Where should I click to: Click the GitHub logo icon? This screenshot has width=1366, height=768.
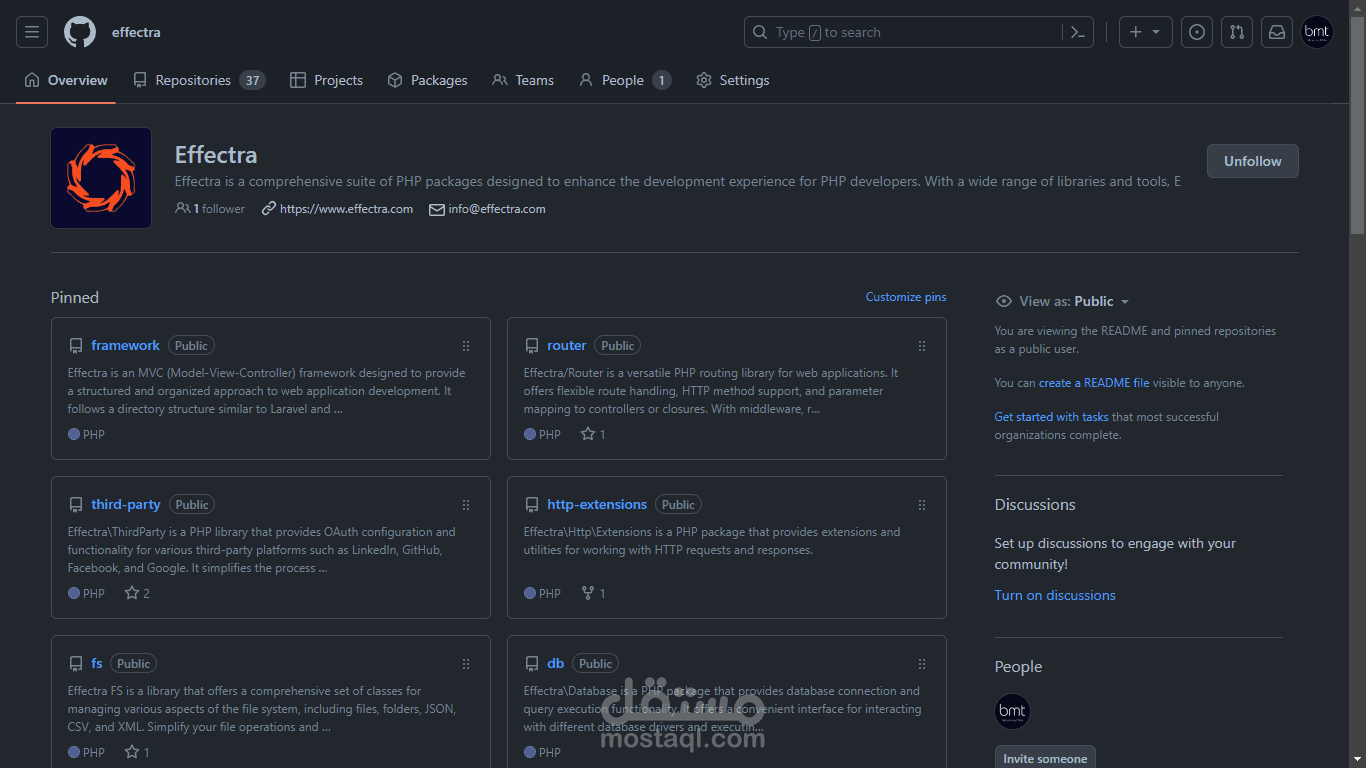[80, 32]
